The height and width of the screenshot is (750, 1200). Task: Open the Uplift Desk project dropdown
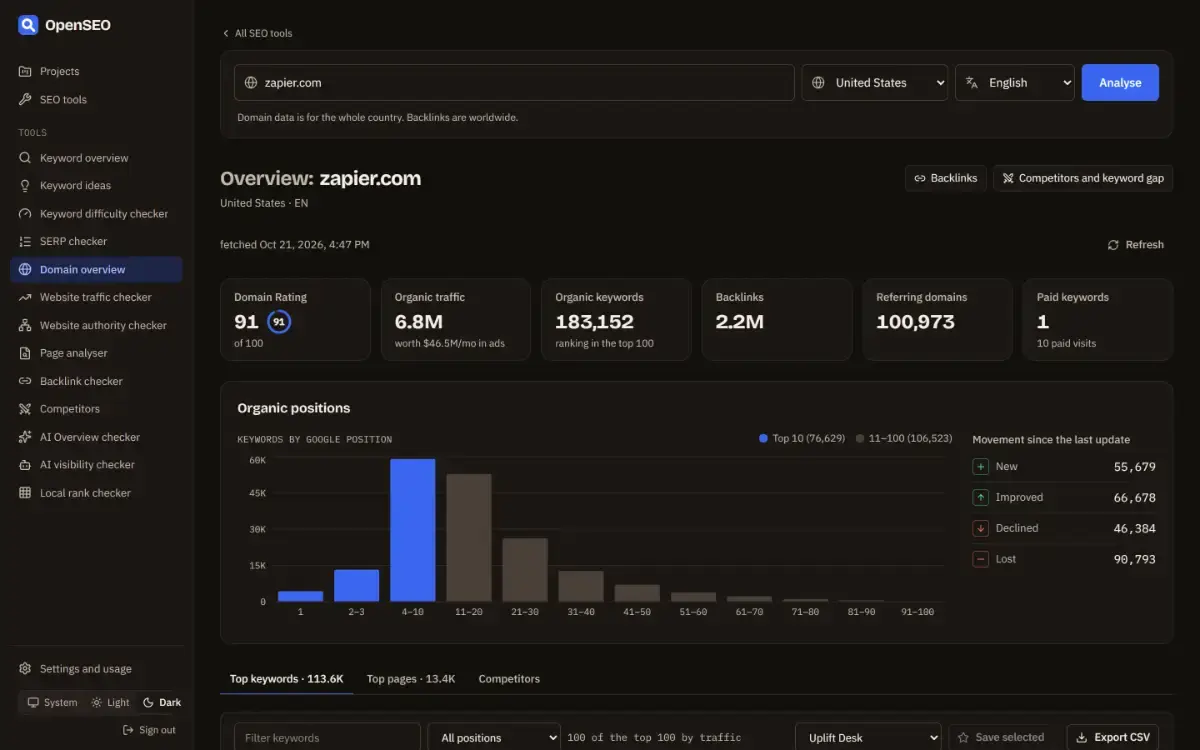click(868, 737)
